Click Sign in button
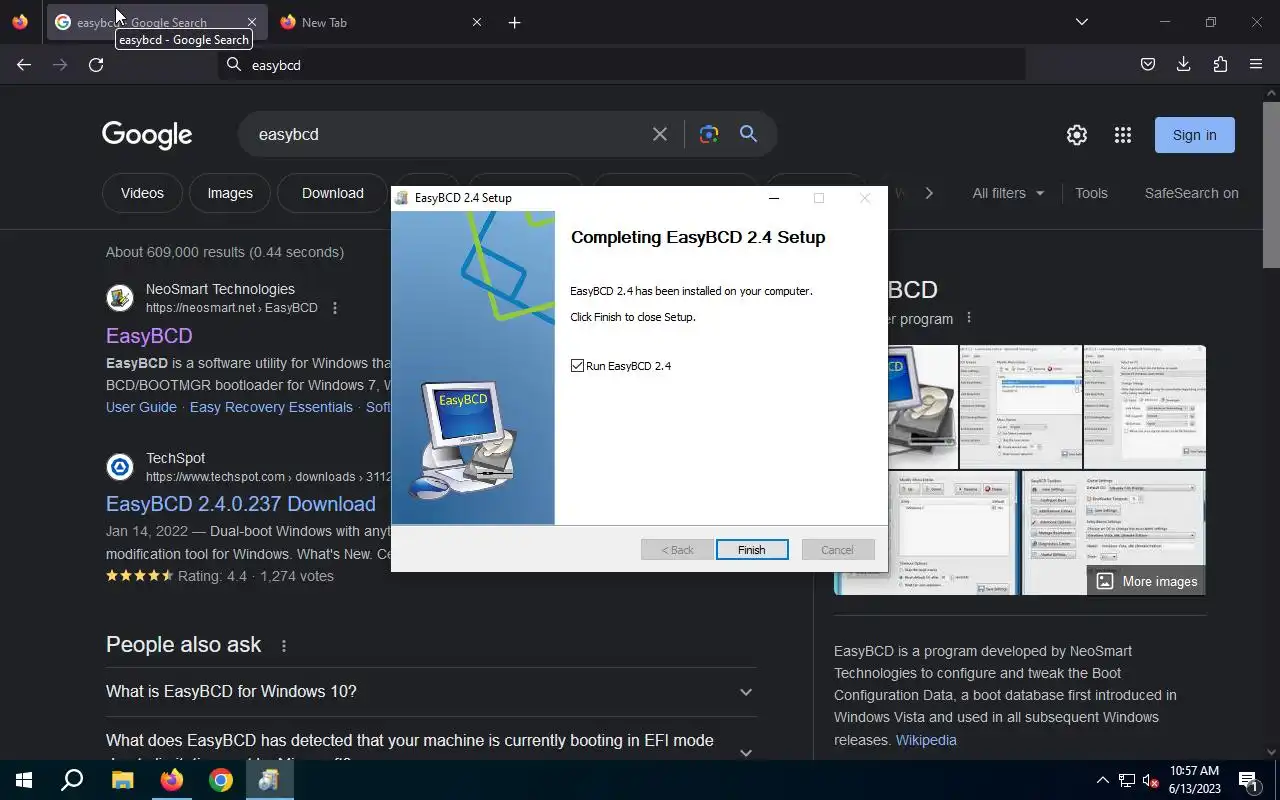1280x800 pixels. coord(1195,135)
